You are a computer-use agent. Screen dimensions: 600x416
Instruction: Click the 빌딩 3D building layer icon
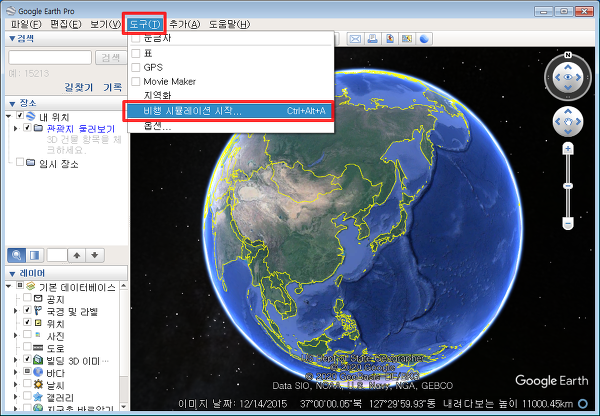click(38, 360)
